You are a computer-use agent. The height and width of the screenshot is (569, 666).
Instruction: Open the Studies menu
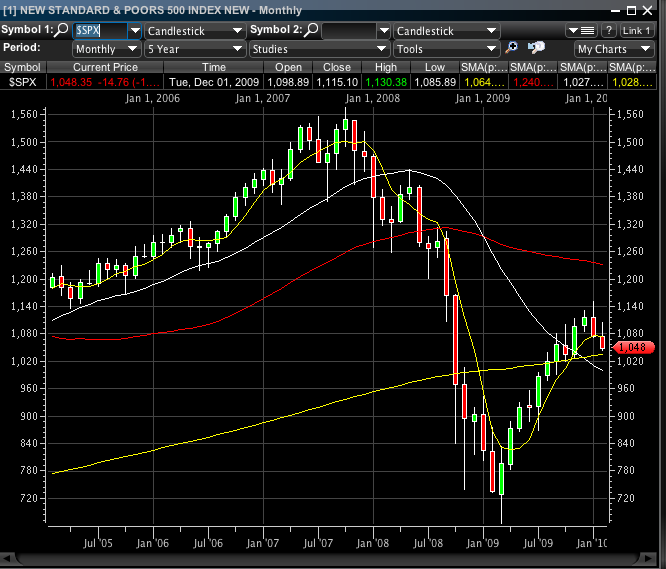[x=318, y=48]
